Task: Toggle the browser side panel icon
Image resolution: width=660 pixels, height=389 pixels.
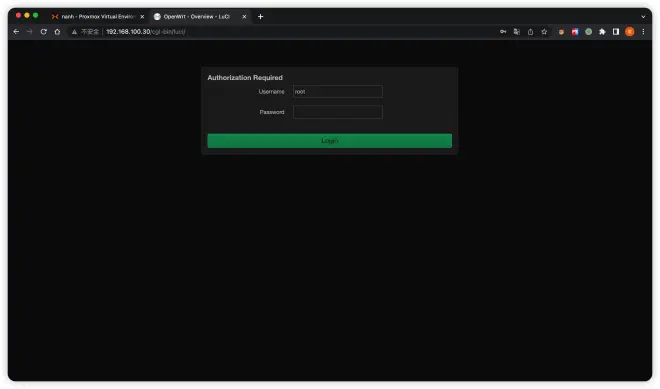Action: (616, 32)
